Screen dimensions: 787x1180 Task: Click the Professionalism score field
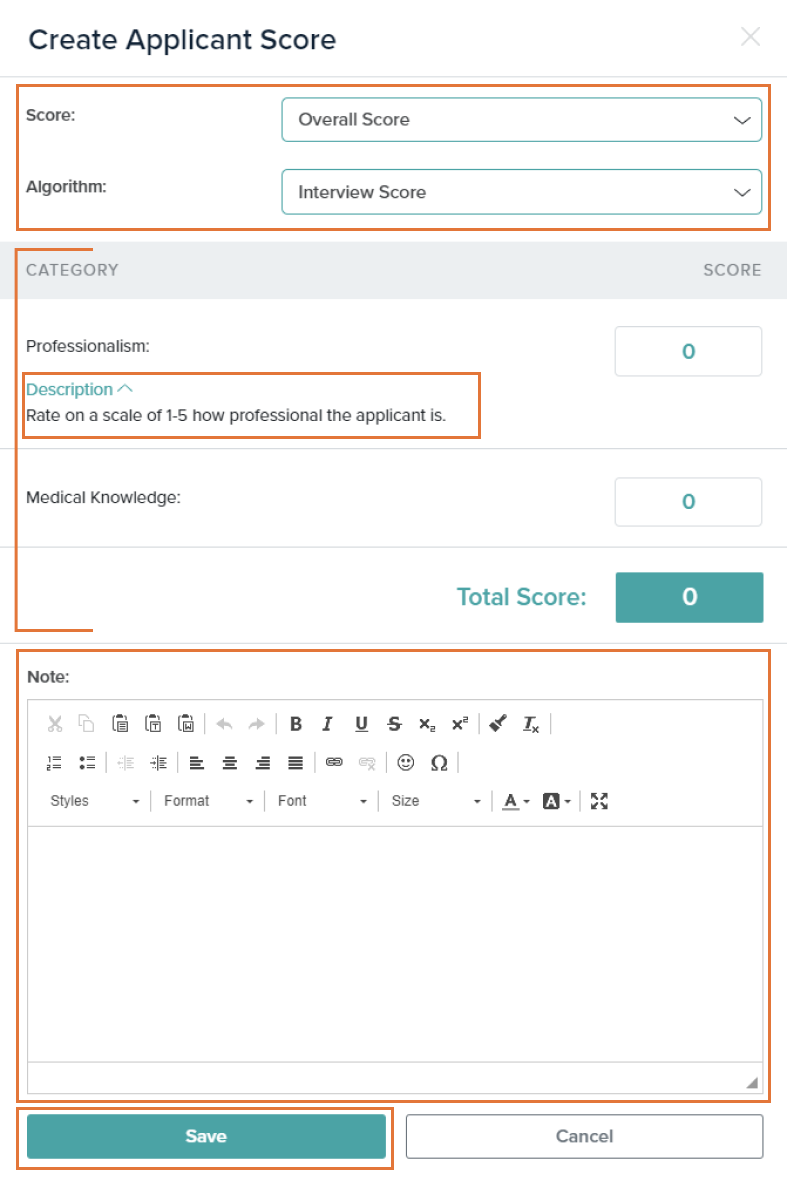pyautogui.click(x=688, y=351)
